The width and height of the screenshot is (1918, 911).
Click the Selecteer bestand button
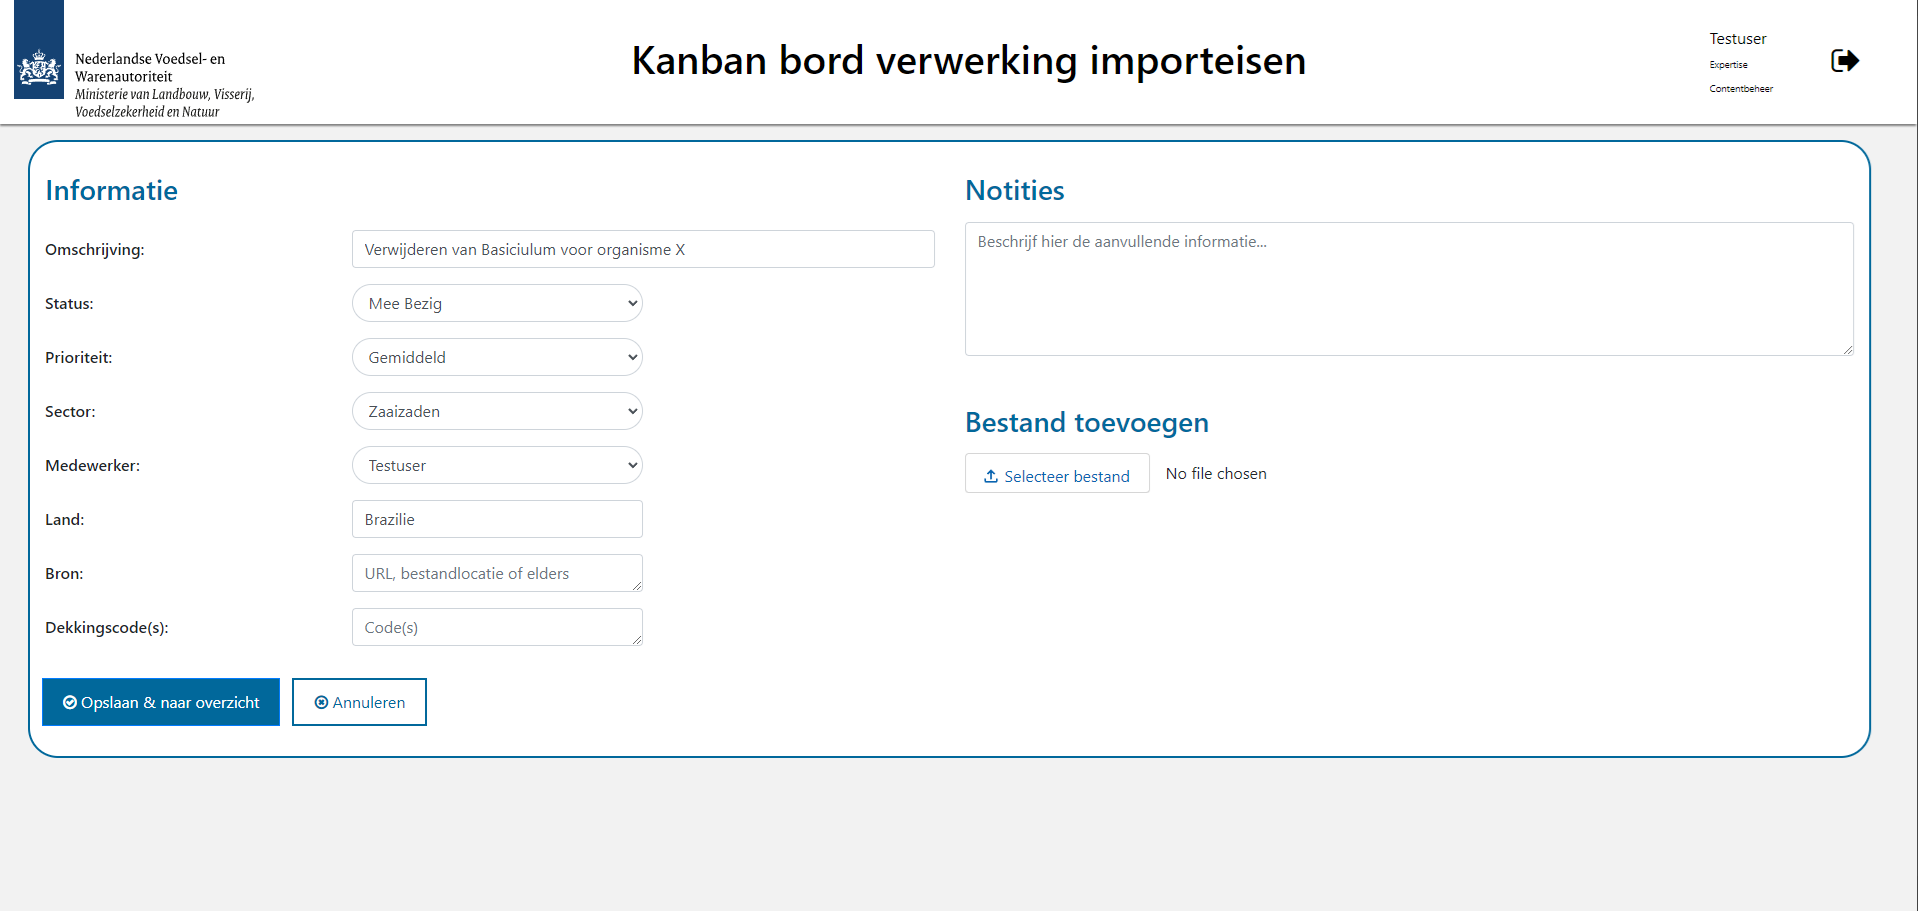click(x=1057, y=474)
